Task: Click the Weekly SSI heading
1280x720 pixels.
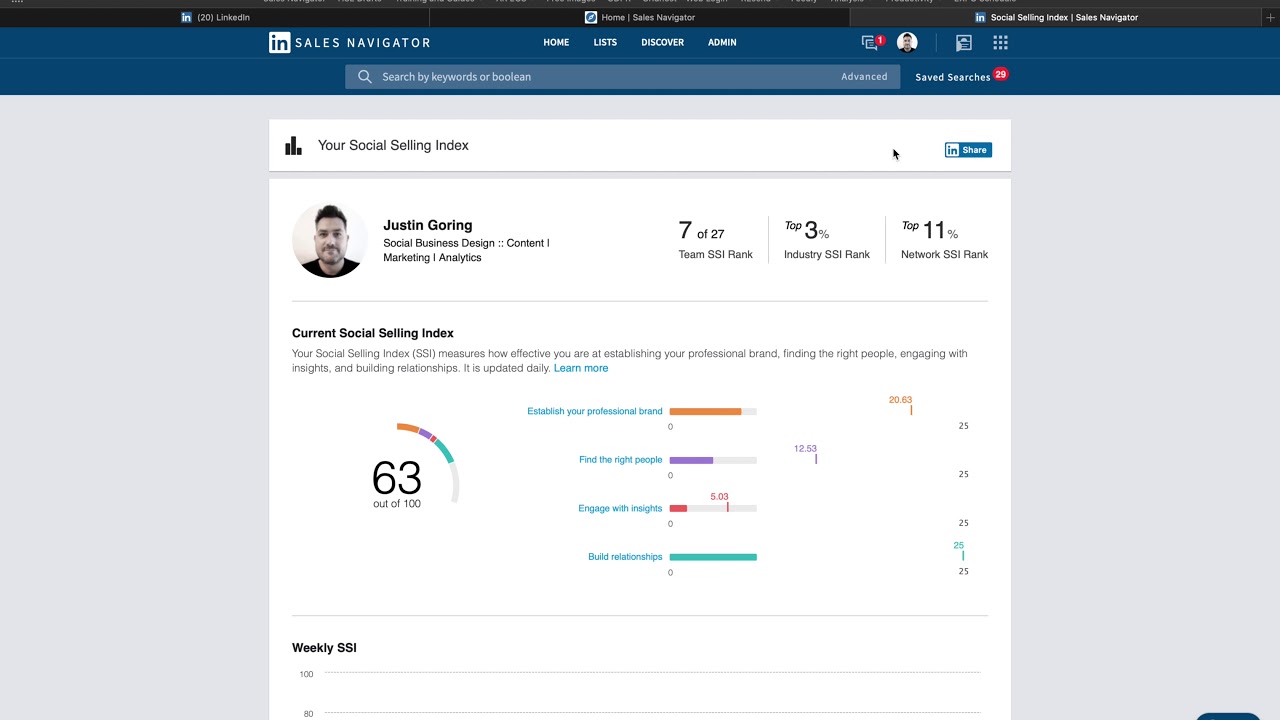Action: point(324,648)
